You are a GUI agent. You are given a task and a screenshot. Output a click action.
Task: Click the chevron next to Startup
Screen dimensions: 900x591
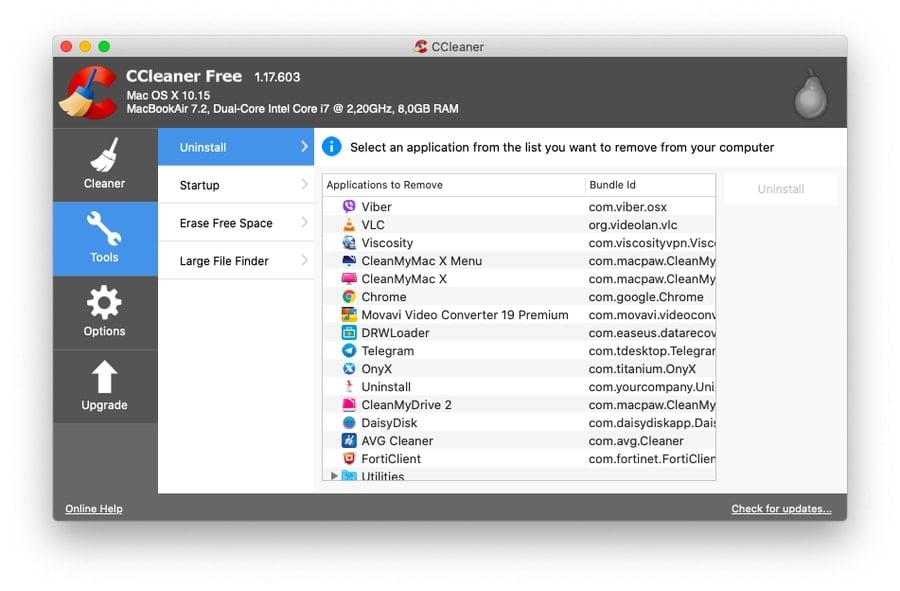pyautogui.click(x=304, y=185)
